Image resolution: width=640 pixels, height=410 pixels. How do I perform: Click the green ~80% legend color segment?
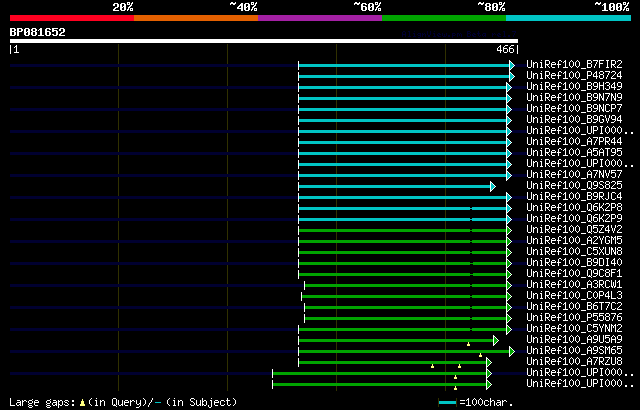tap(444, 18)
